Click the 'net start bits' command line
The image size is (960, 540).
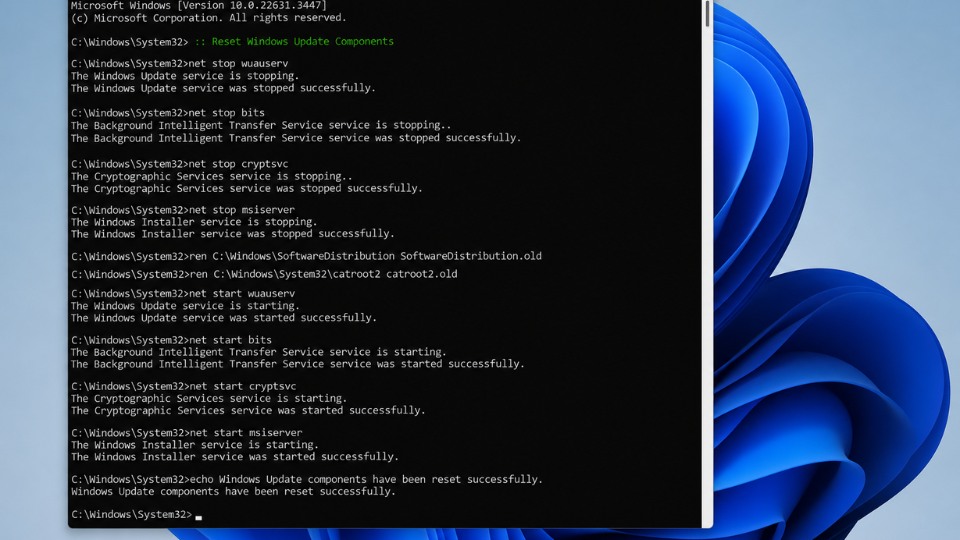pos(171,340)
